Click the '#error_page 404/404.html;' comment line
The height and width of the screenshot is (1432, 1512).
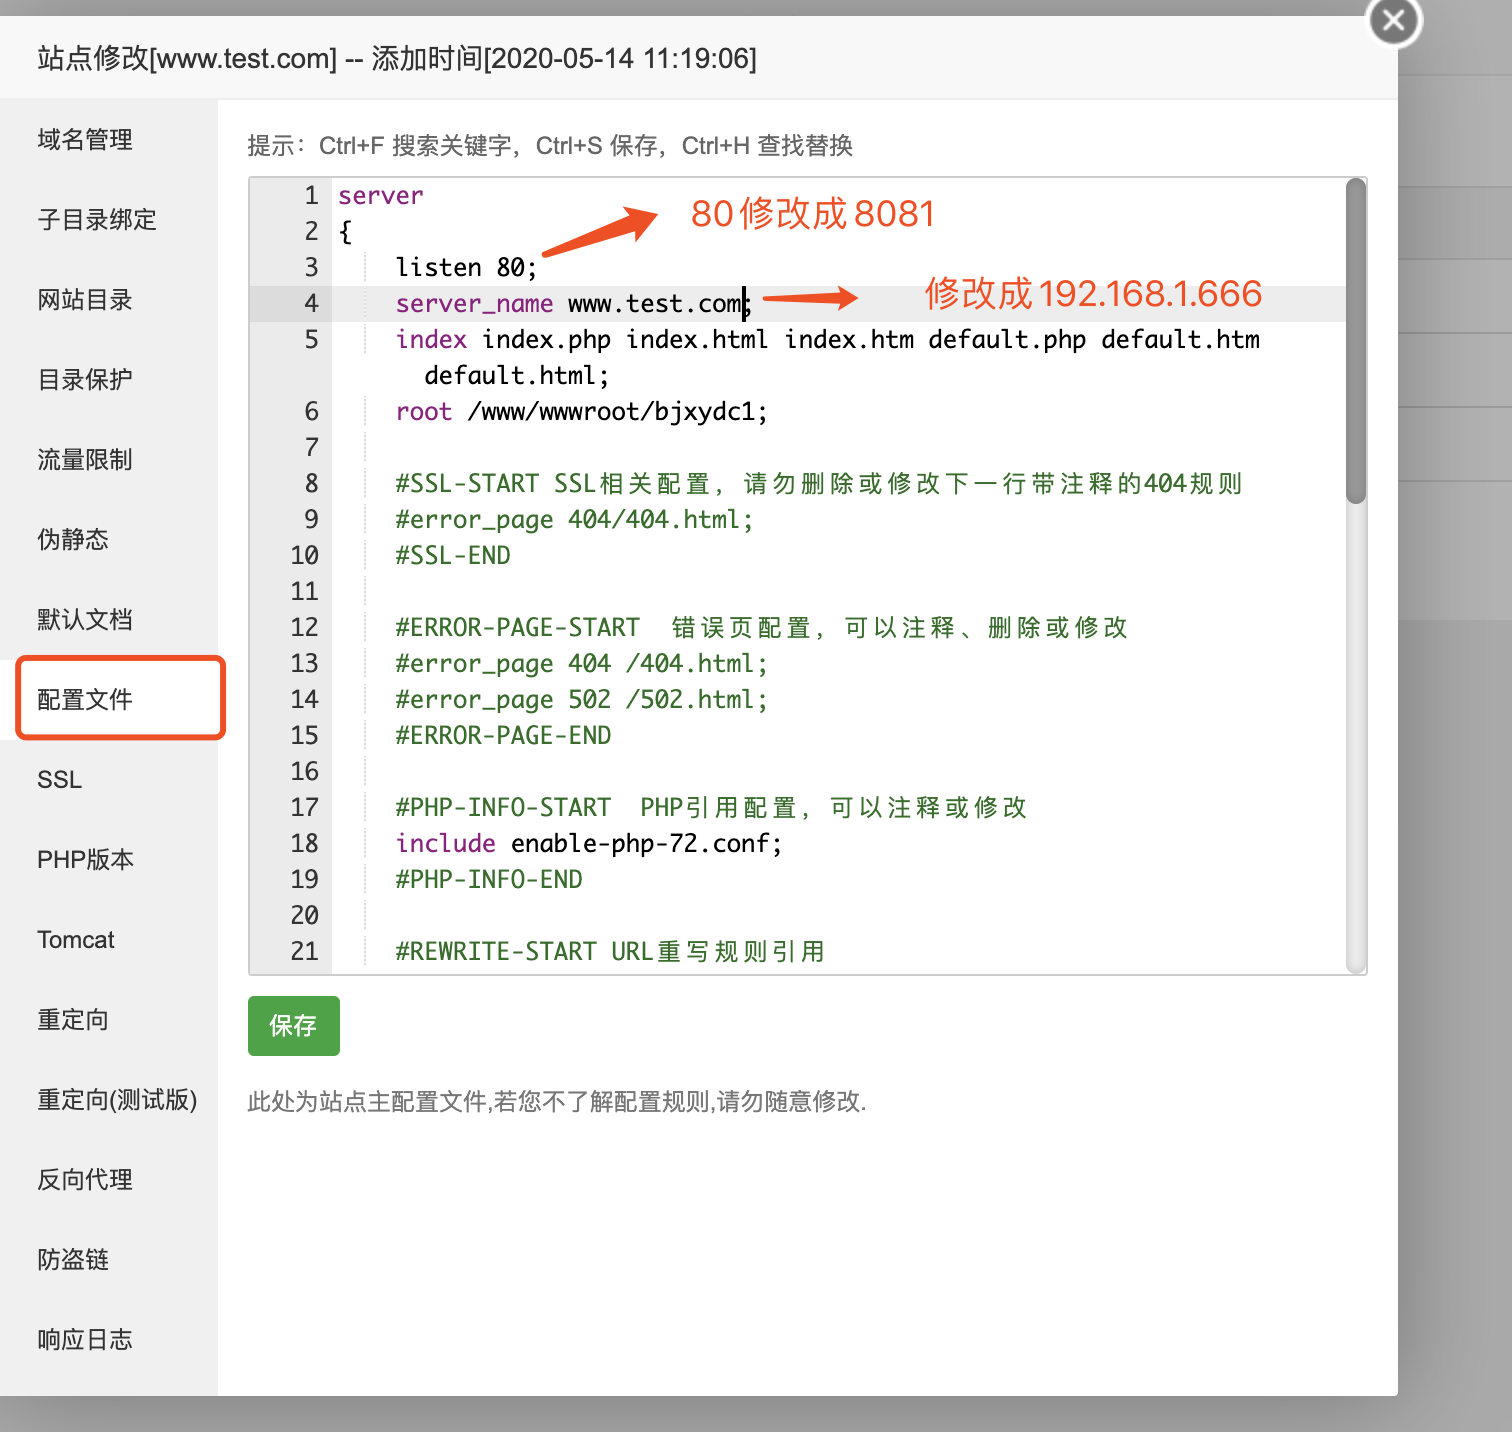(574, 520)
